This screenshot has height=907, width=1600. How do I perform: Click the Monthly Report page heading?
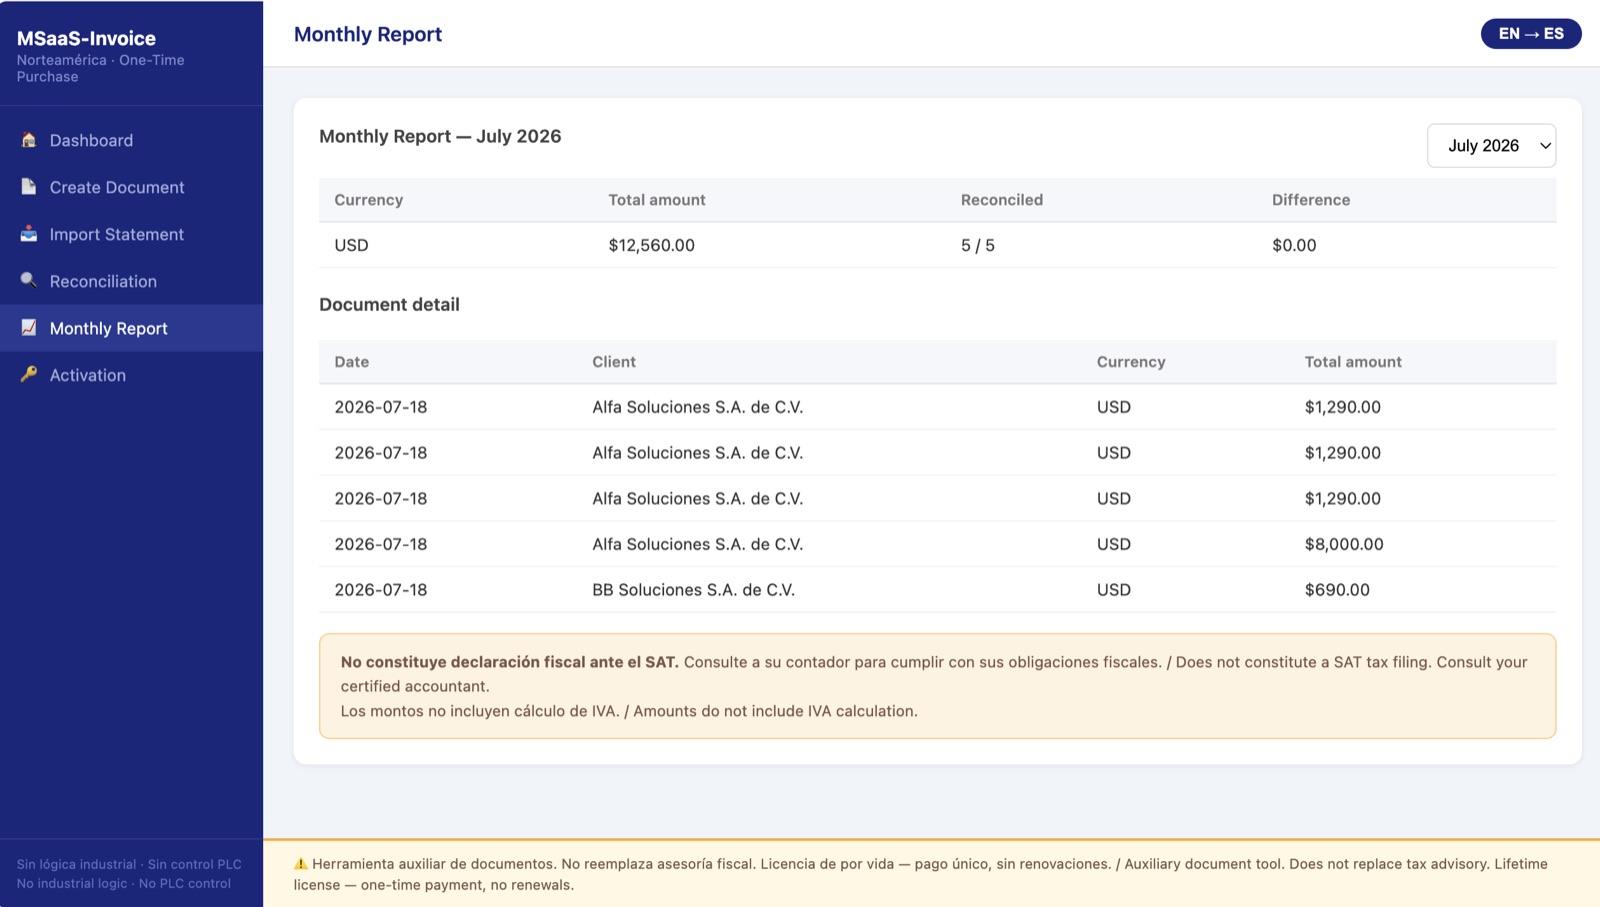(368, 34)
